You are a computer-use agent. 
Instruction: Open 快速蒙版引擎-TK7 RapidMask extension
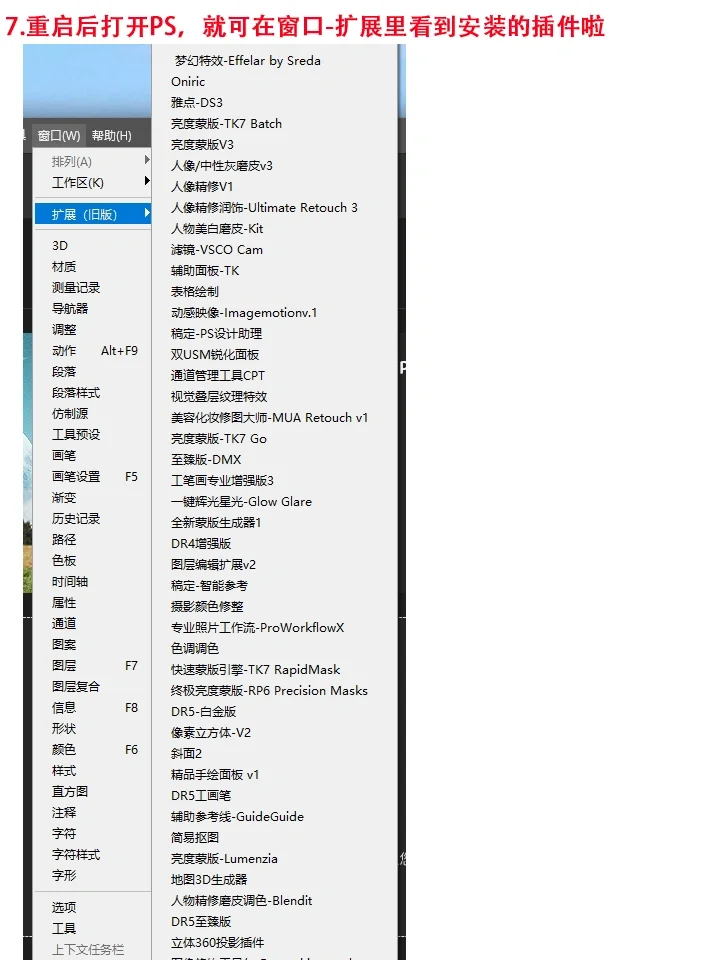pyautogui.click(x=256, y=669)
